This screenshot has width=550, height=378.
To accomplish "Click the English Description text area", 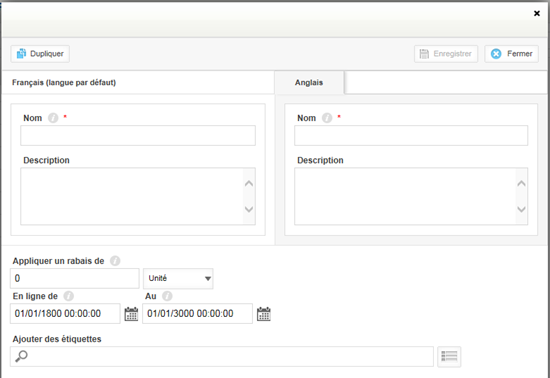I will [x=405, y=196].
